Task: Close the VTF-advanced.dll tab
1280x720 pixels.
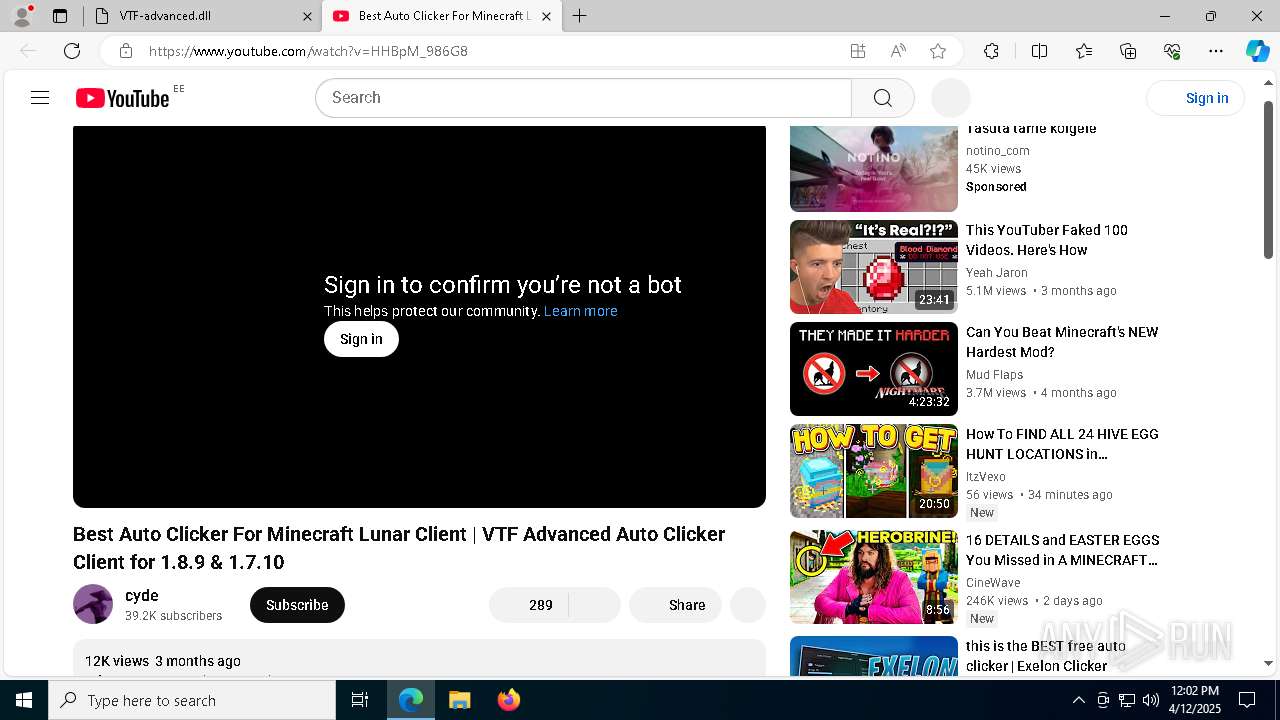Action: coord(308,16)
